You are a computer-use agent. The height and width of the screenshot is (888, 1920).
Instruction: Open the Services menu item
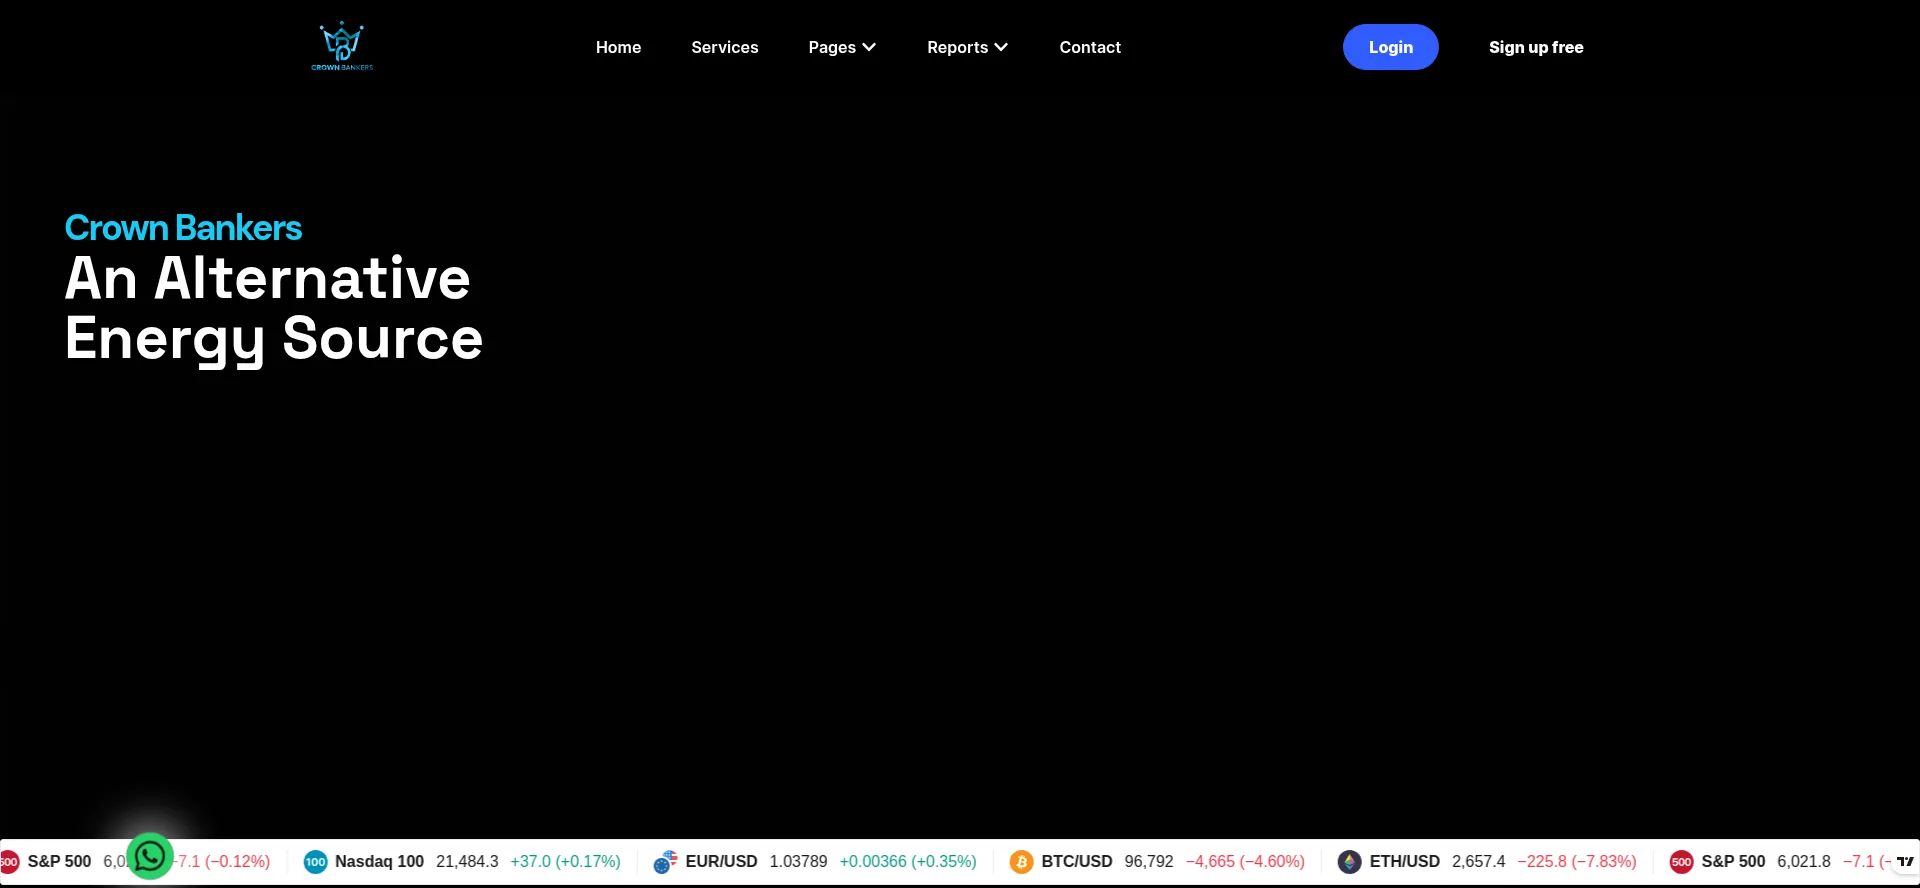[725, 47]
